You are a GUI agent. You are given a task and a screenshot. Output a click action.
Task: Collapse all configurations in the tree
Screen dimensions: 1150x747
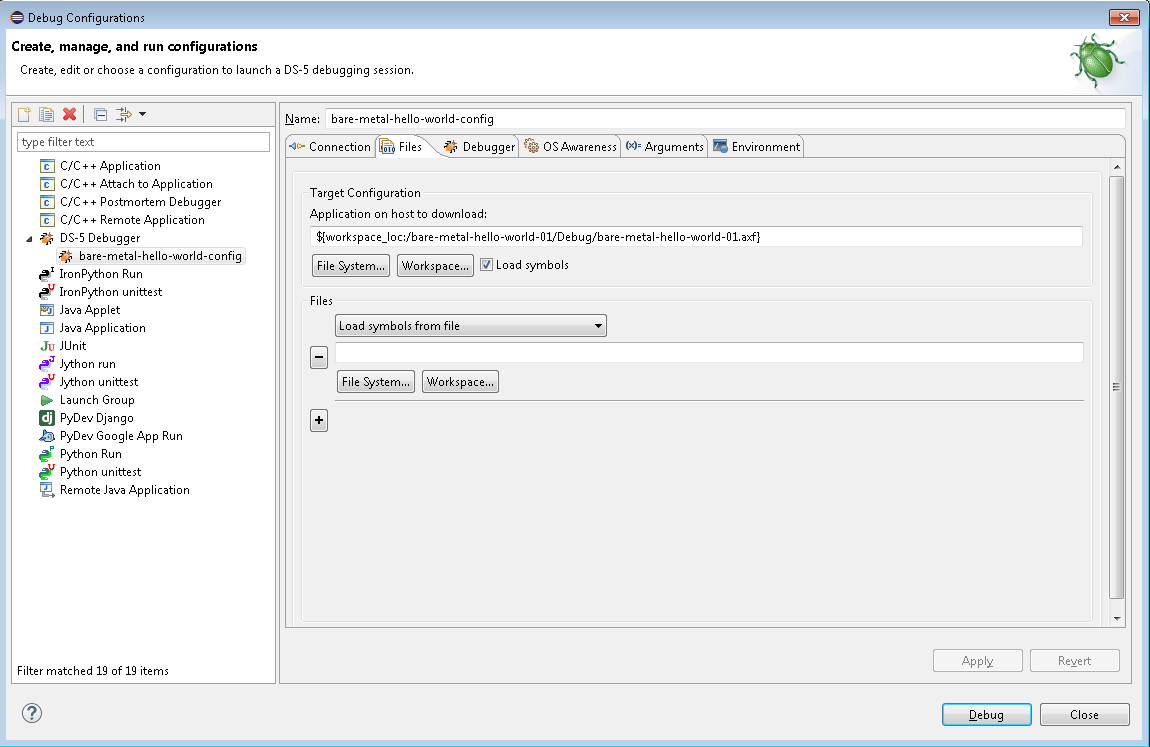coord(101,114)
